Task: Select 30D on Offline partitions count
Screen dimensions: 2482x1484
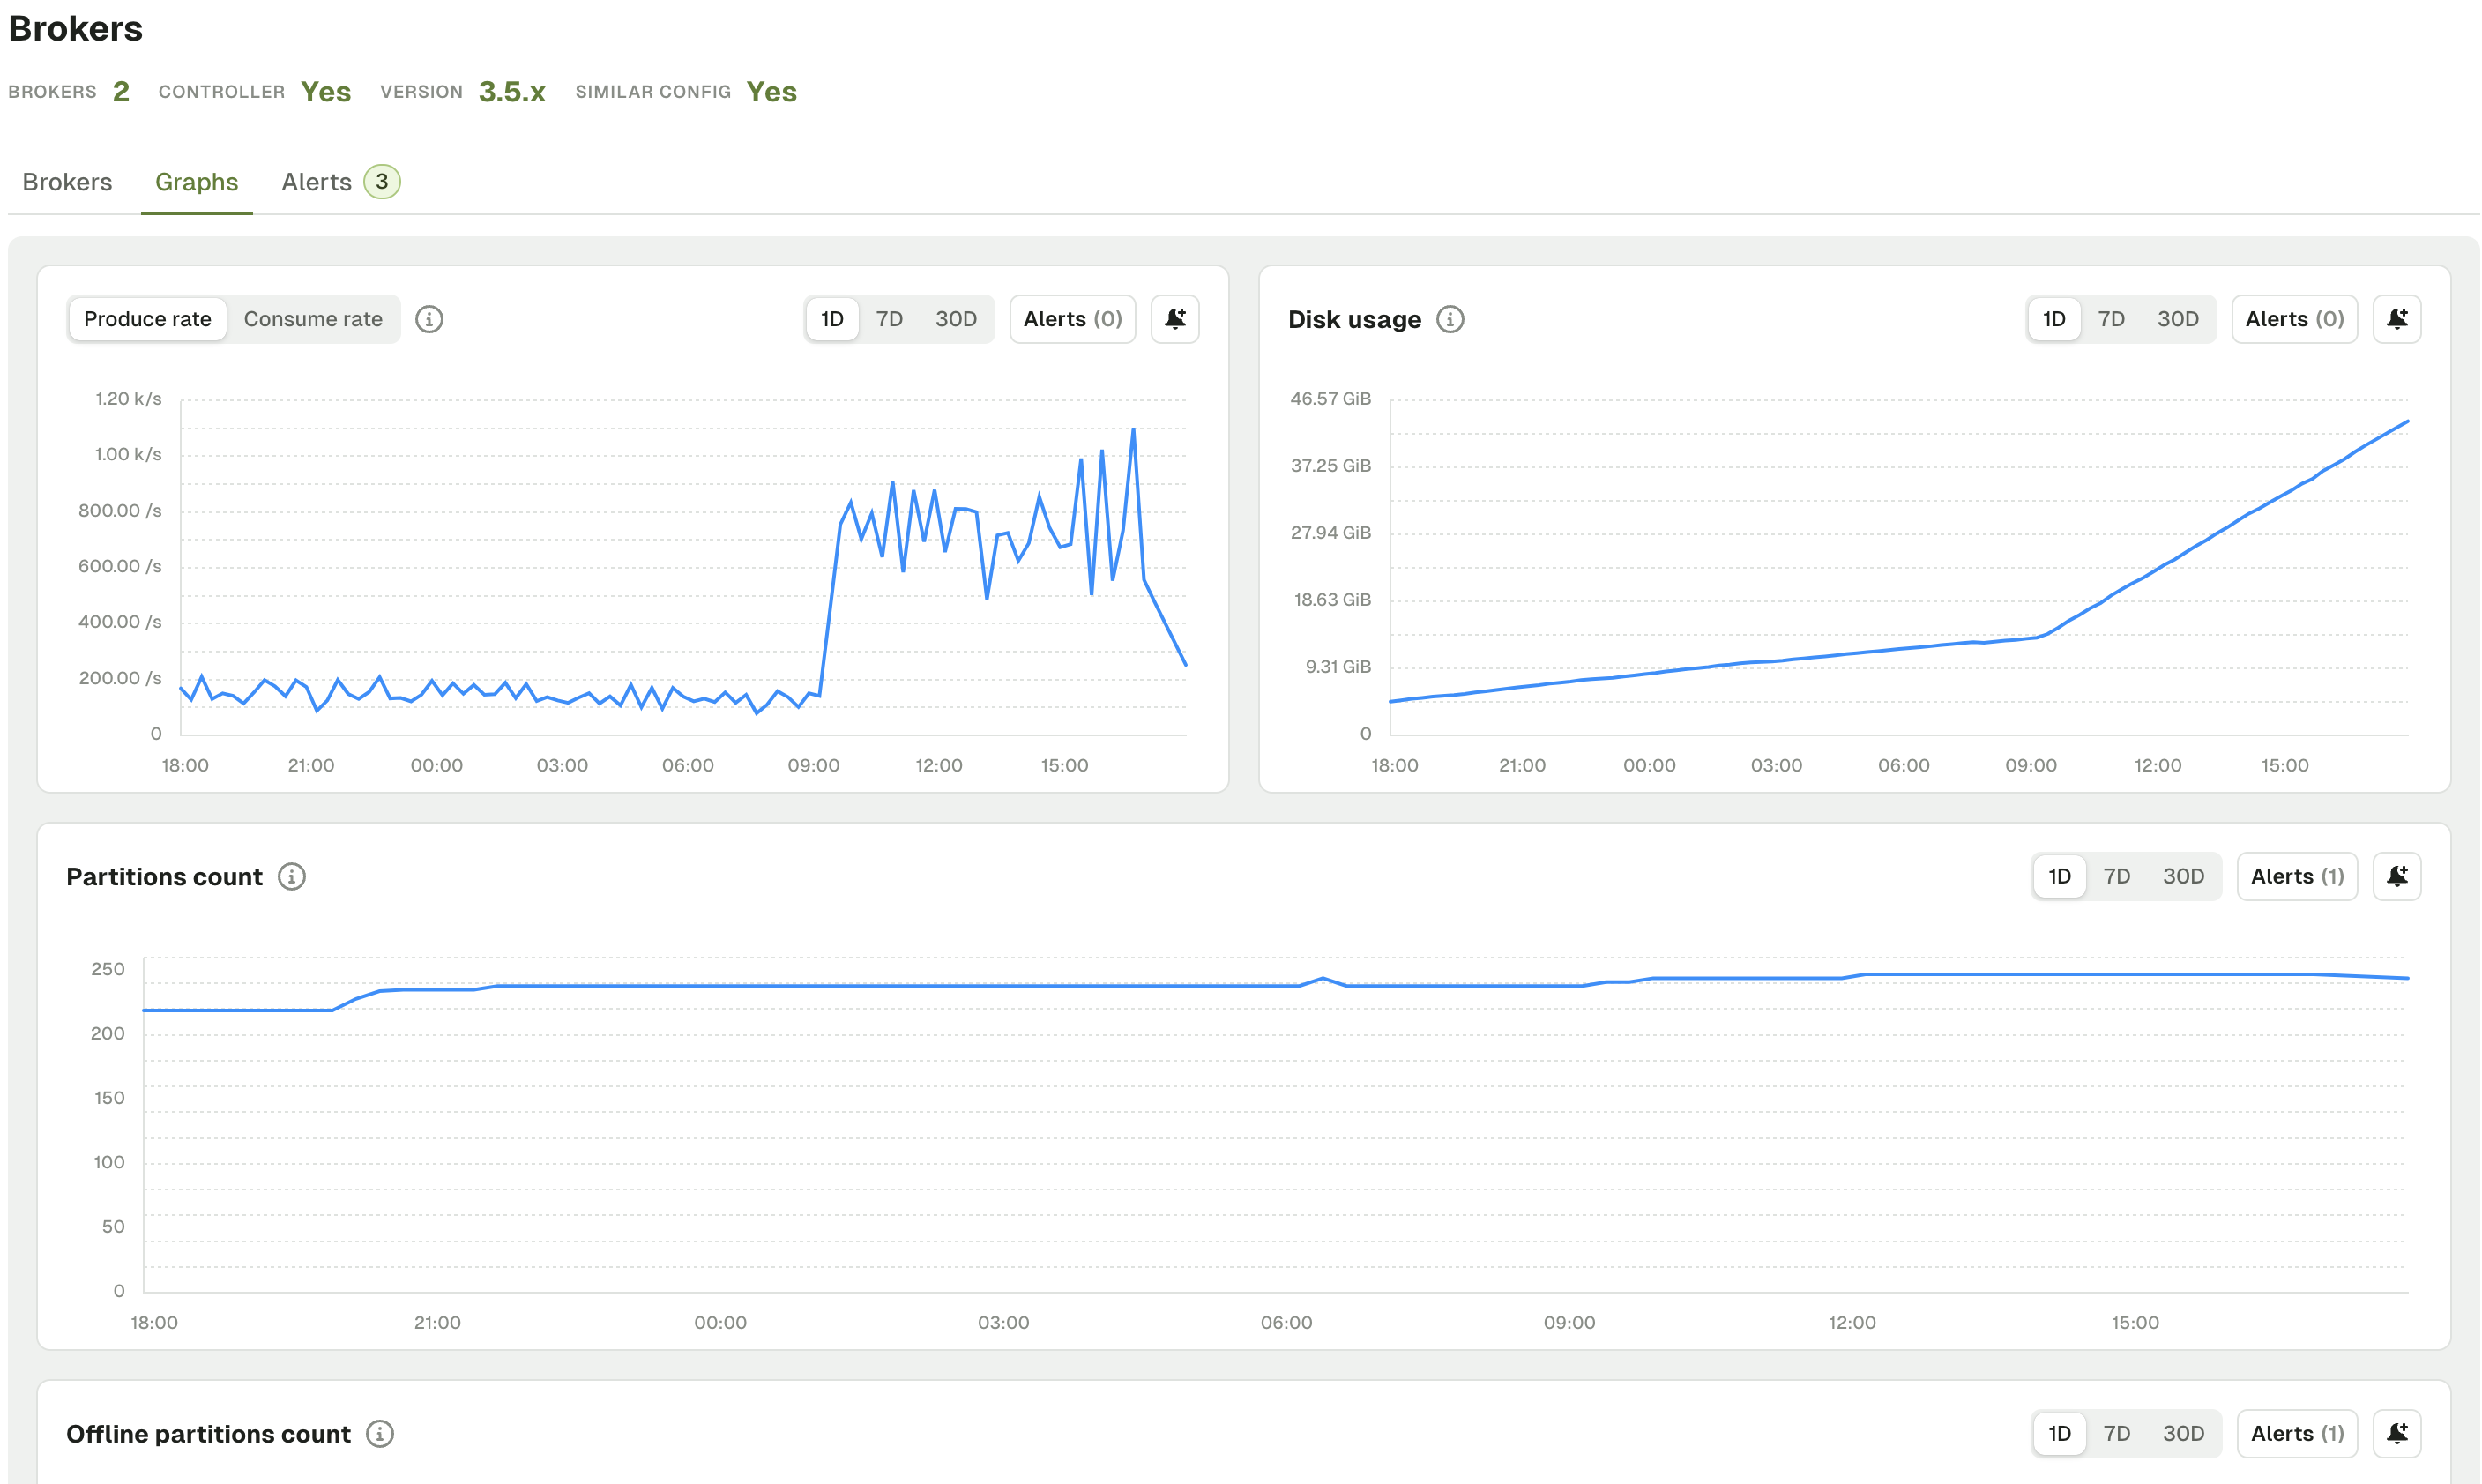Action: pos(2183,1434)
